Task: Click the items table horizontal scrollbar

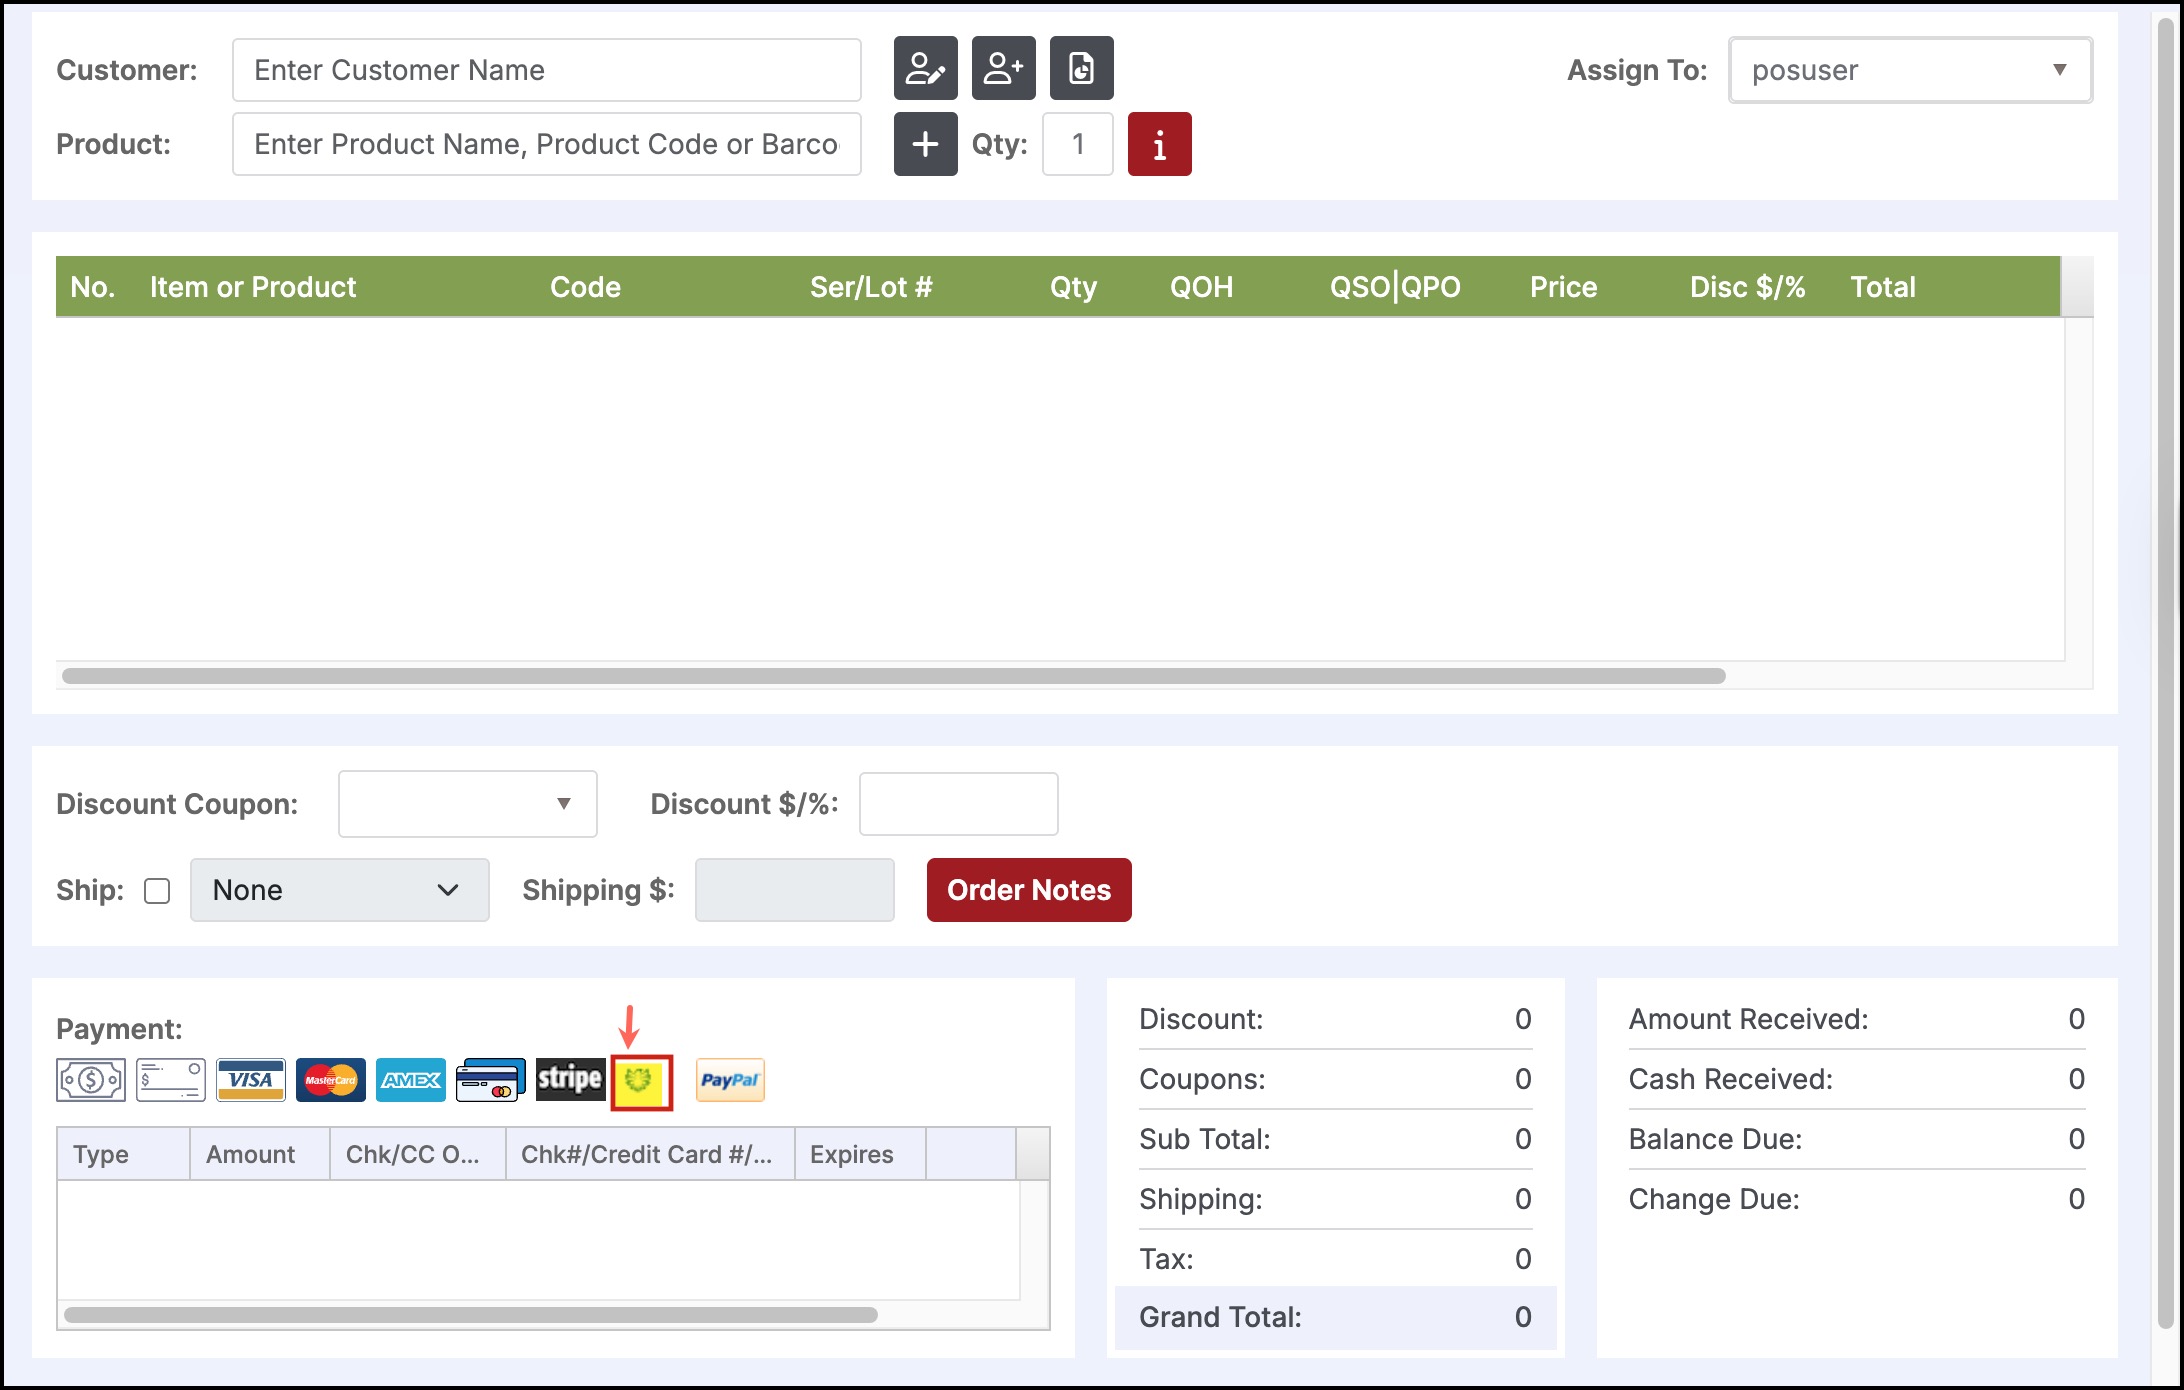Action: [893, 676]
